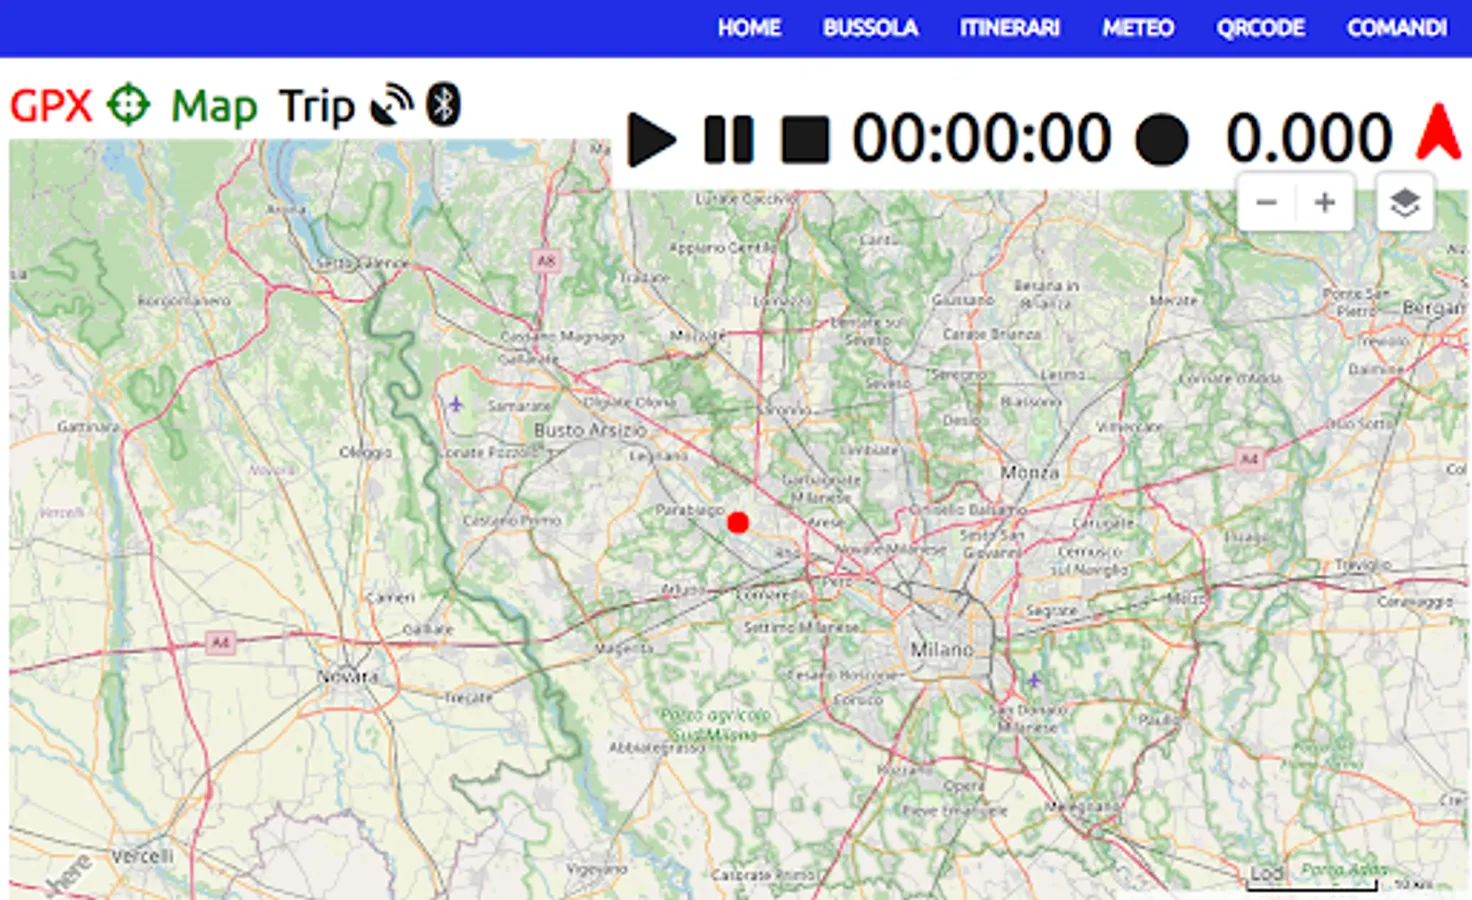1472x900 pixels.
Task: Open the METEO section
Action: [x=1138, y=28]
